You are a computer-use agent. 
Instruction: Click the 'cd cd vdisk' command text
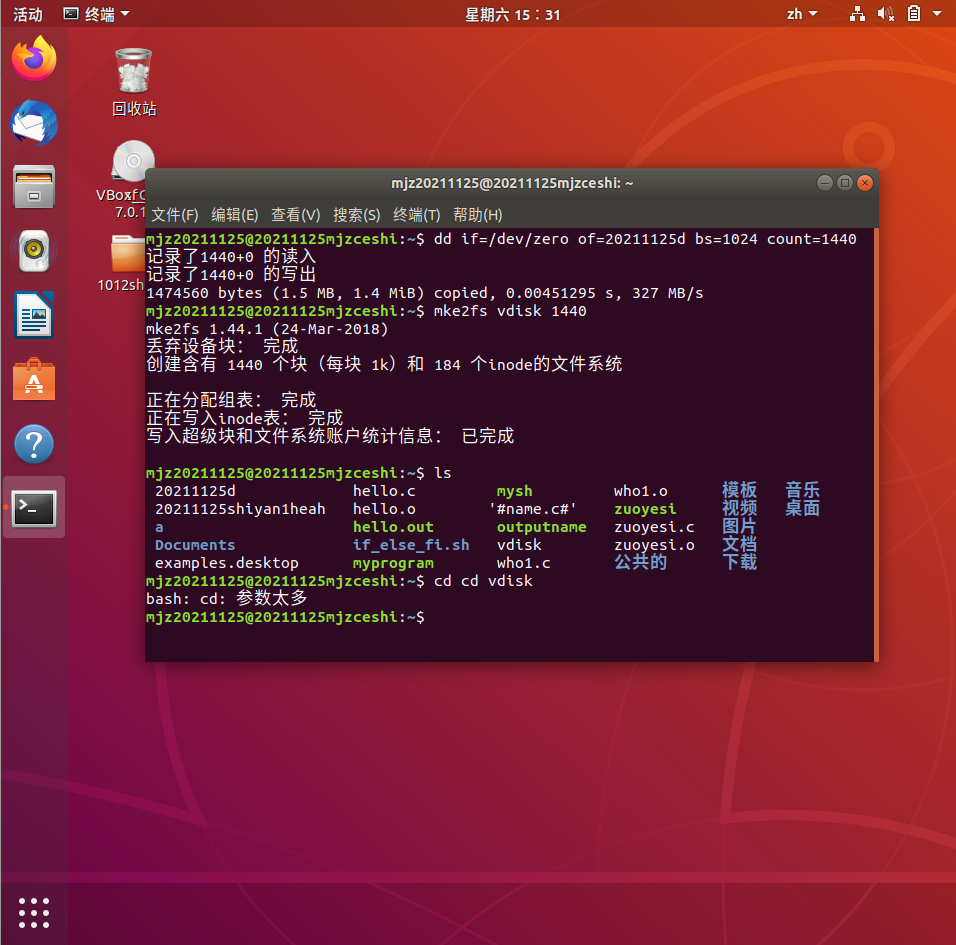(x=483, y=581)
